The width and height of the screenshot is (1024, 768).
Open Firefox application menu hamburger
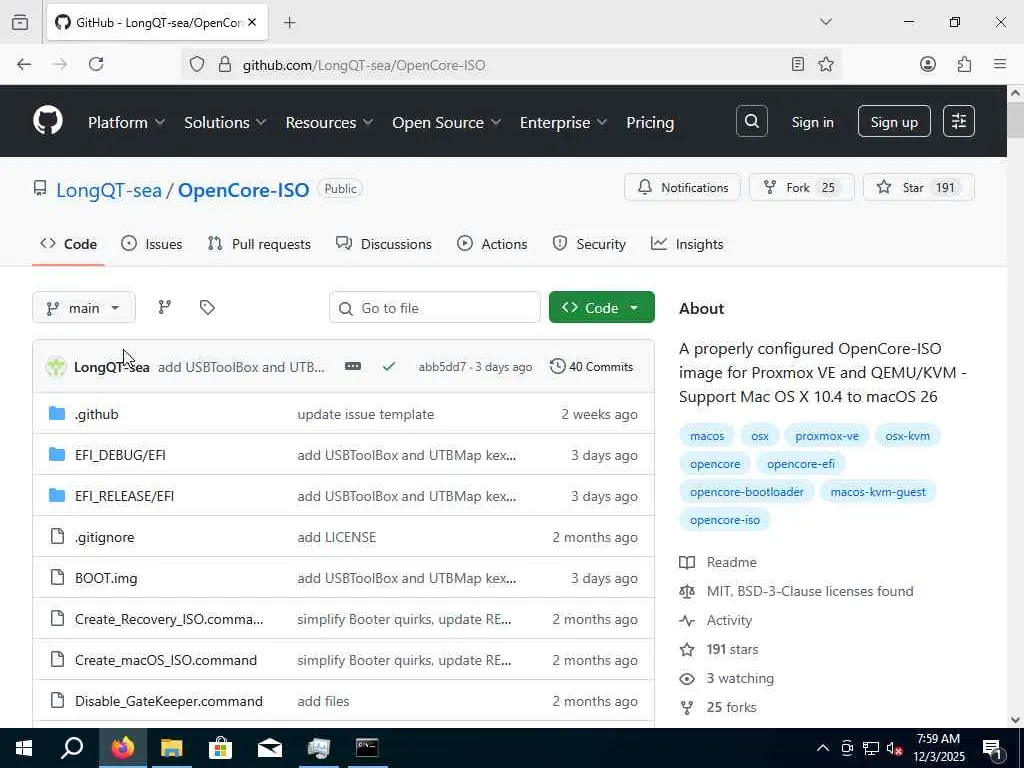pyautogui.click(x=1000, y=64)
